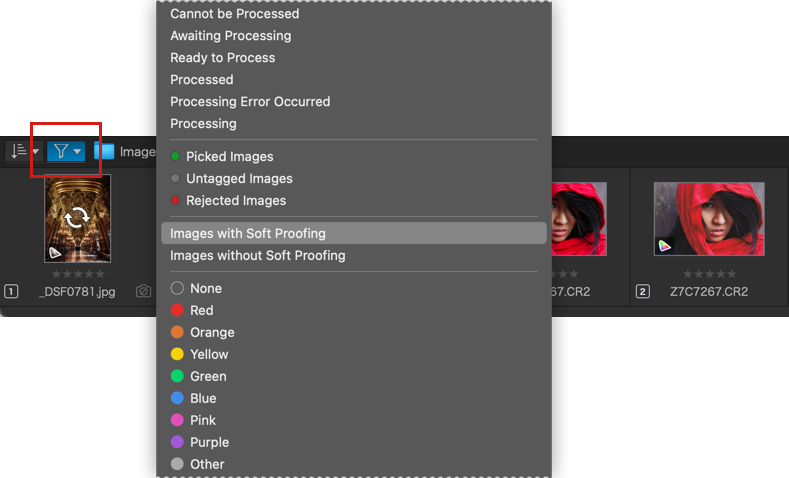Click the blue image folder icon
Viewport: 789px width, 478px height.
[104, 151]
